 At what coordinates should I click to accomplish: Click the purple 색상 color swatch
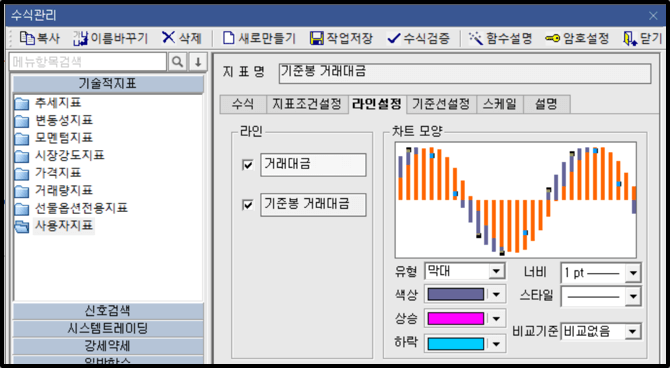tap(456, 294)
